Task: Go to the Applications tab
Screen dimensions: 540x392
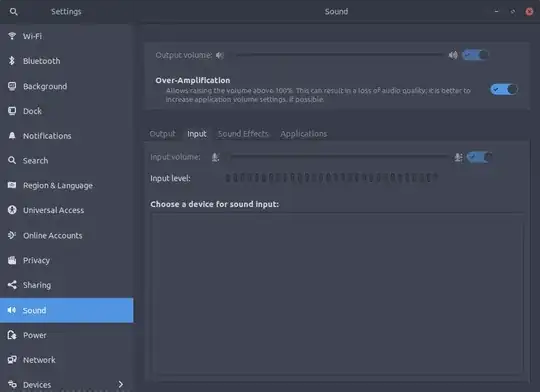Action: [x=303, y=134]
